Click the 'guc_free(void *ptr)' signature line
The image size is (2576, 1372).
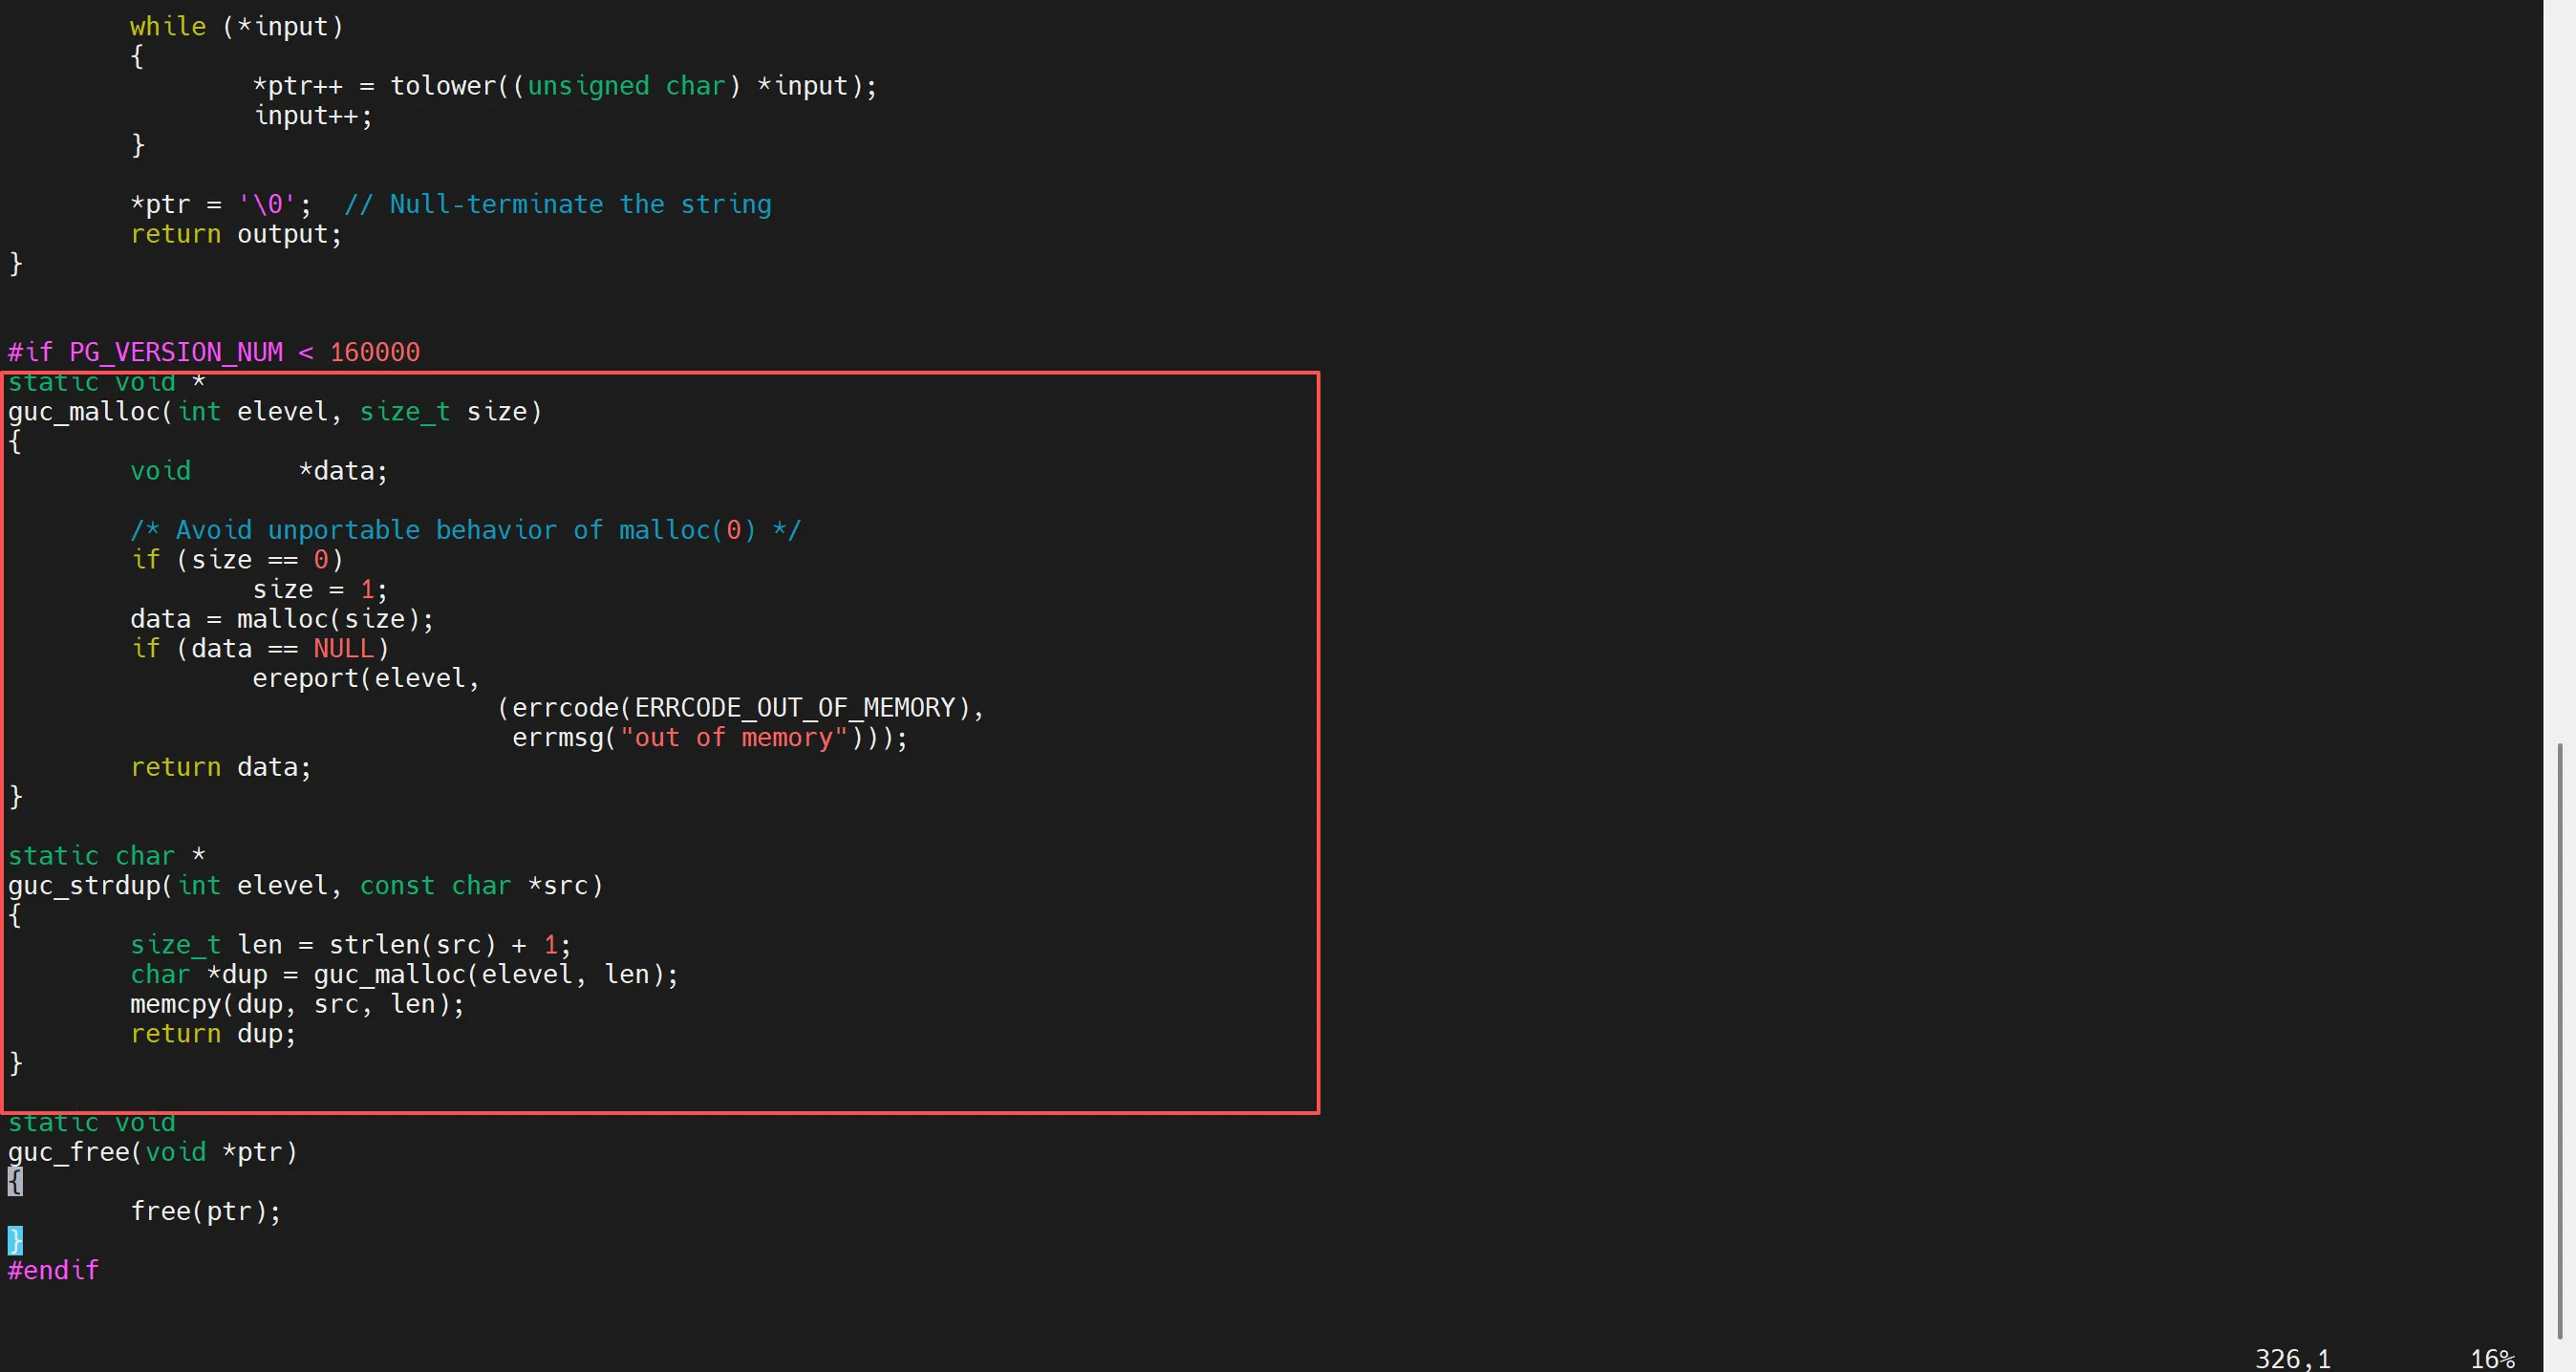153,1153
